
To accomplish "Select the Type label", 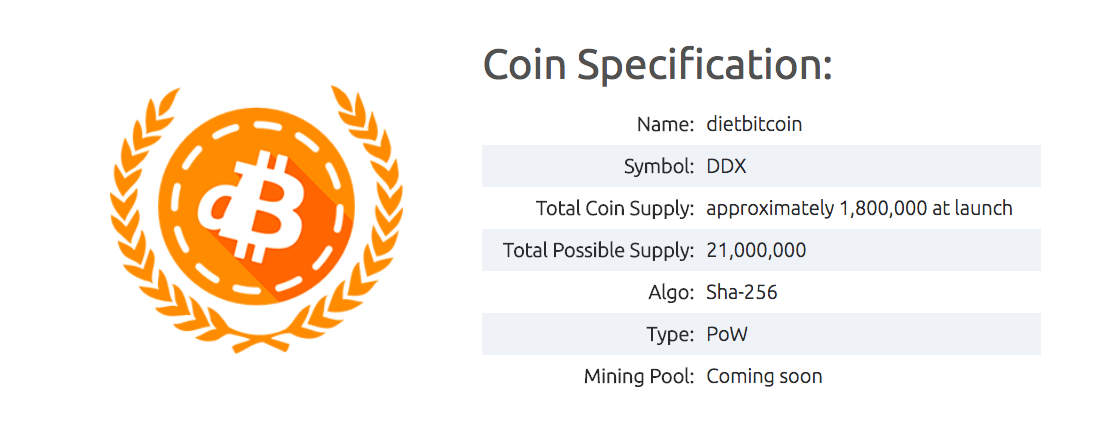I will (670, 335).
